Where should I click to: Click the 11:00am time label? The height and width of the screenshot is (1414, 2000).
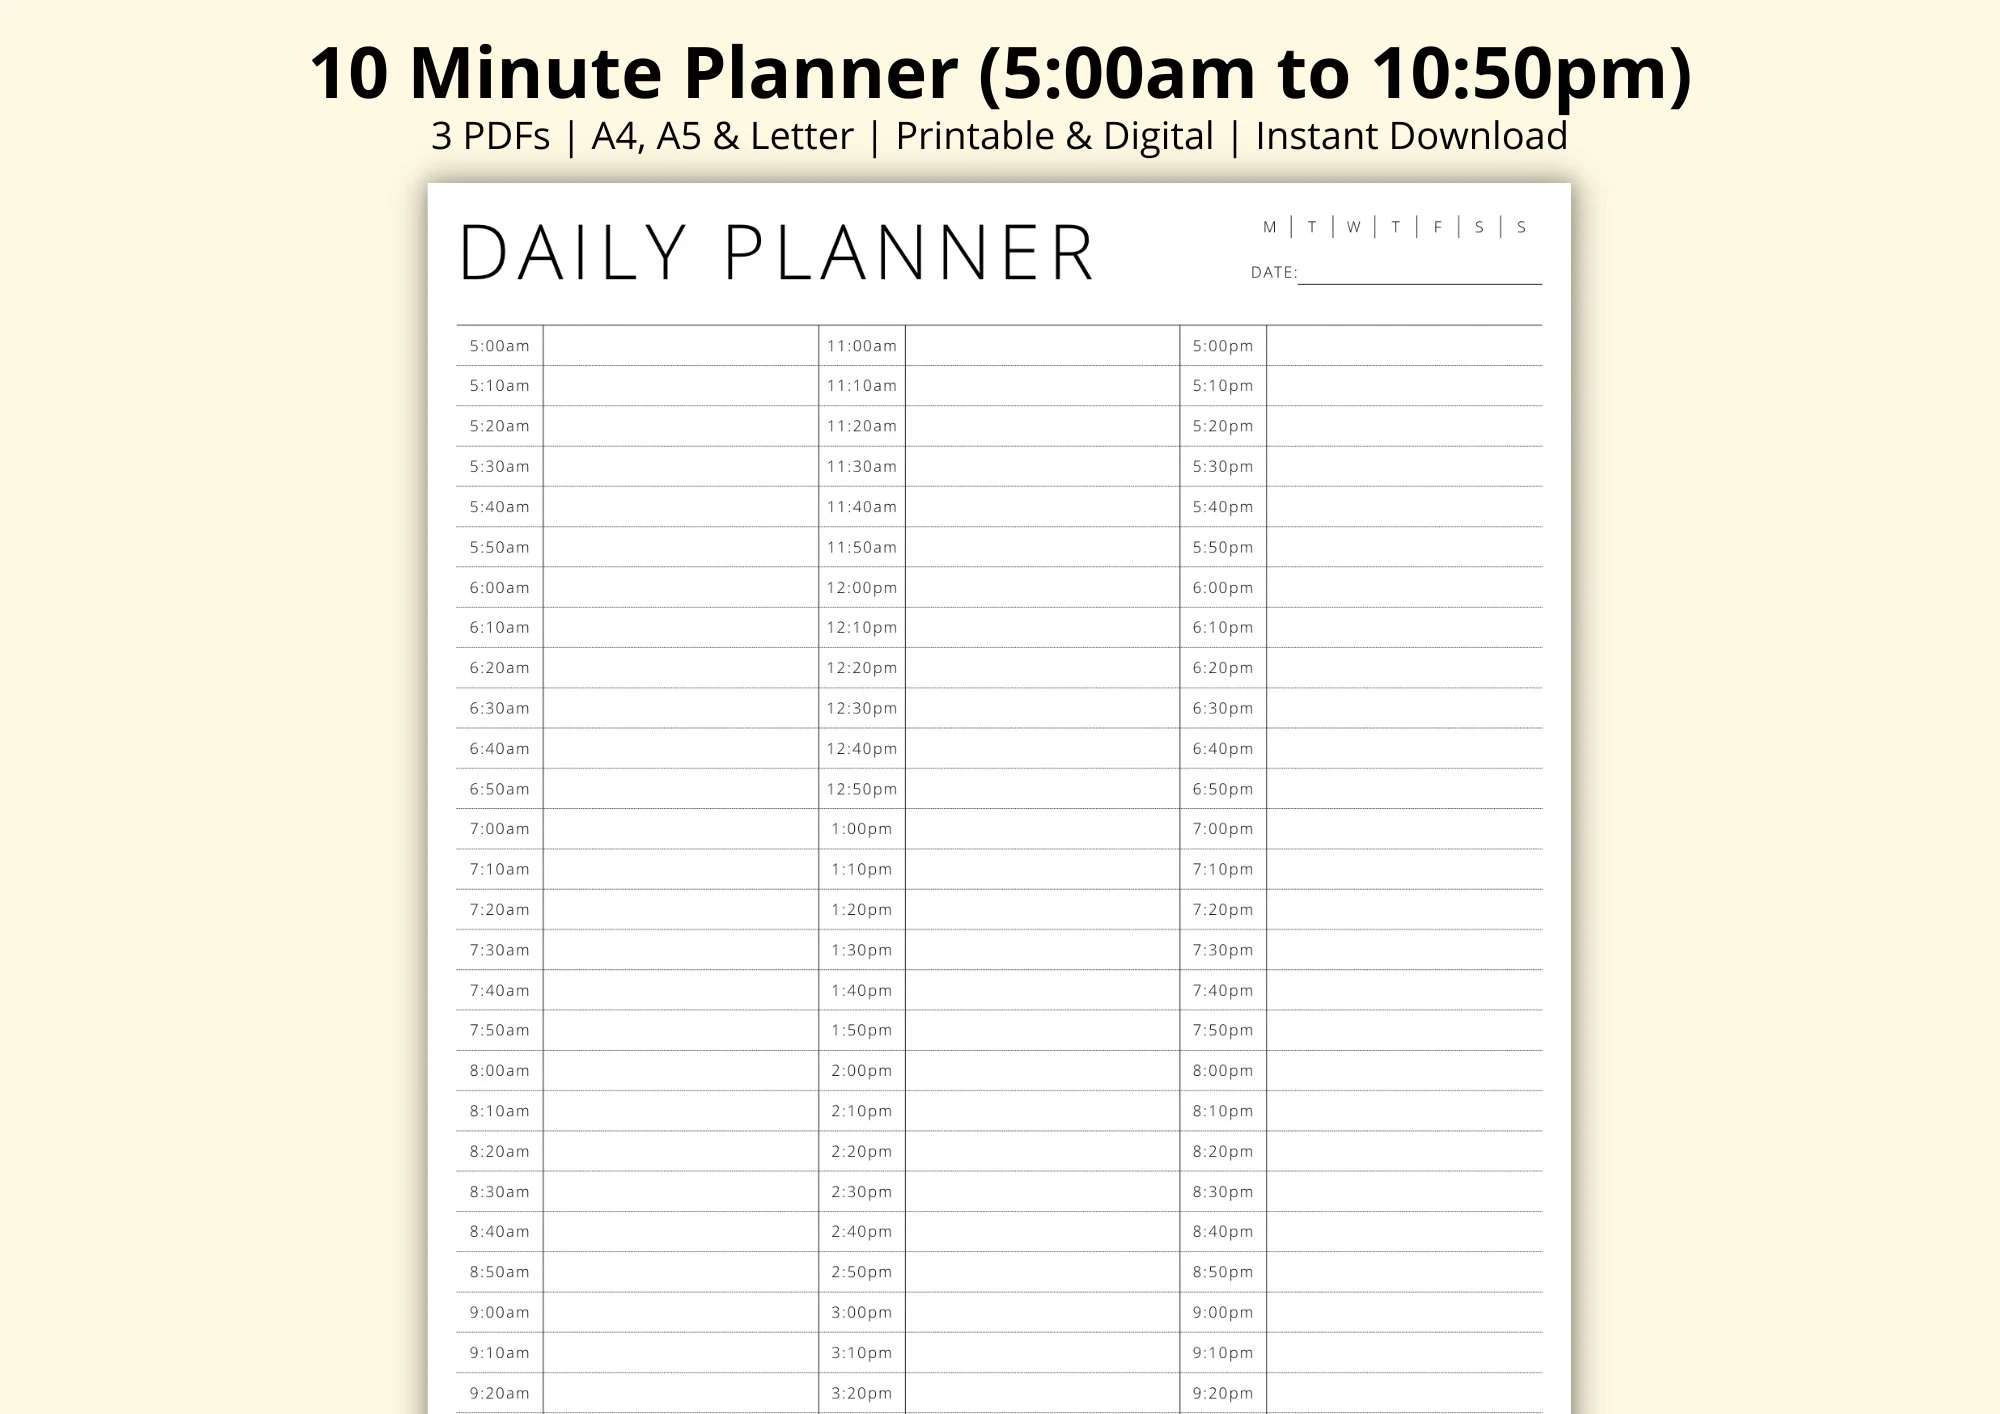(x=861, y=346)
